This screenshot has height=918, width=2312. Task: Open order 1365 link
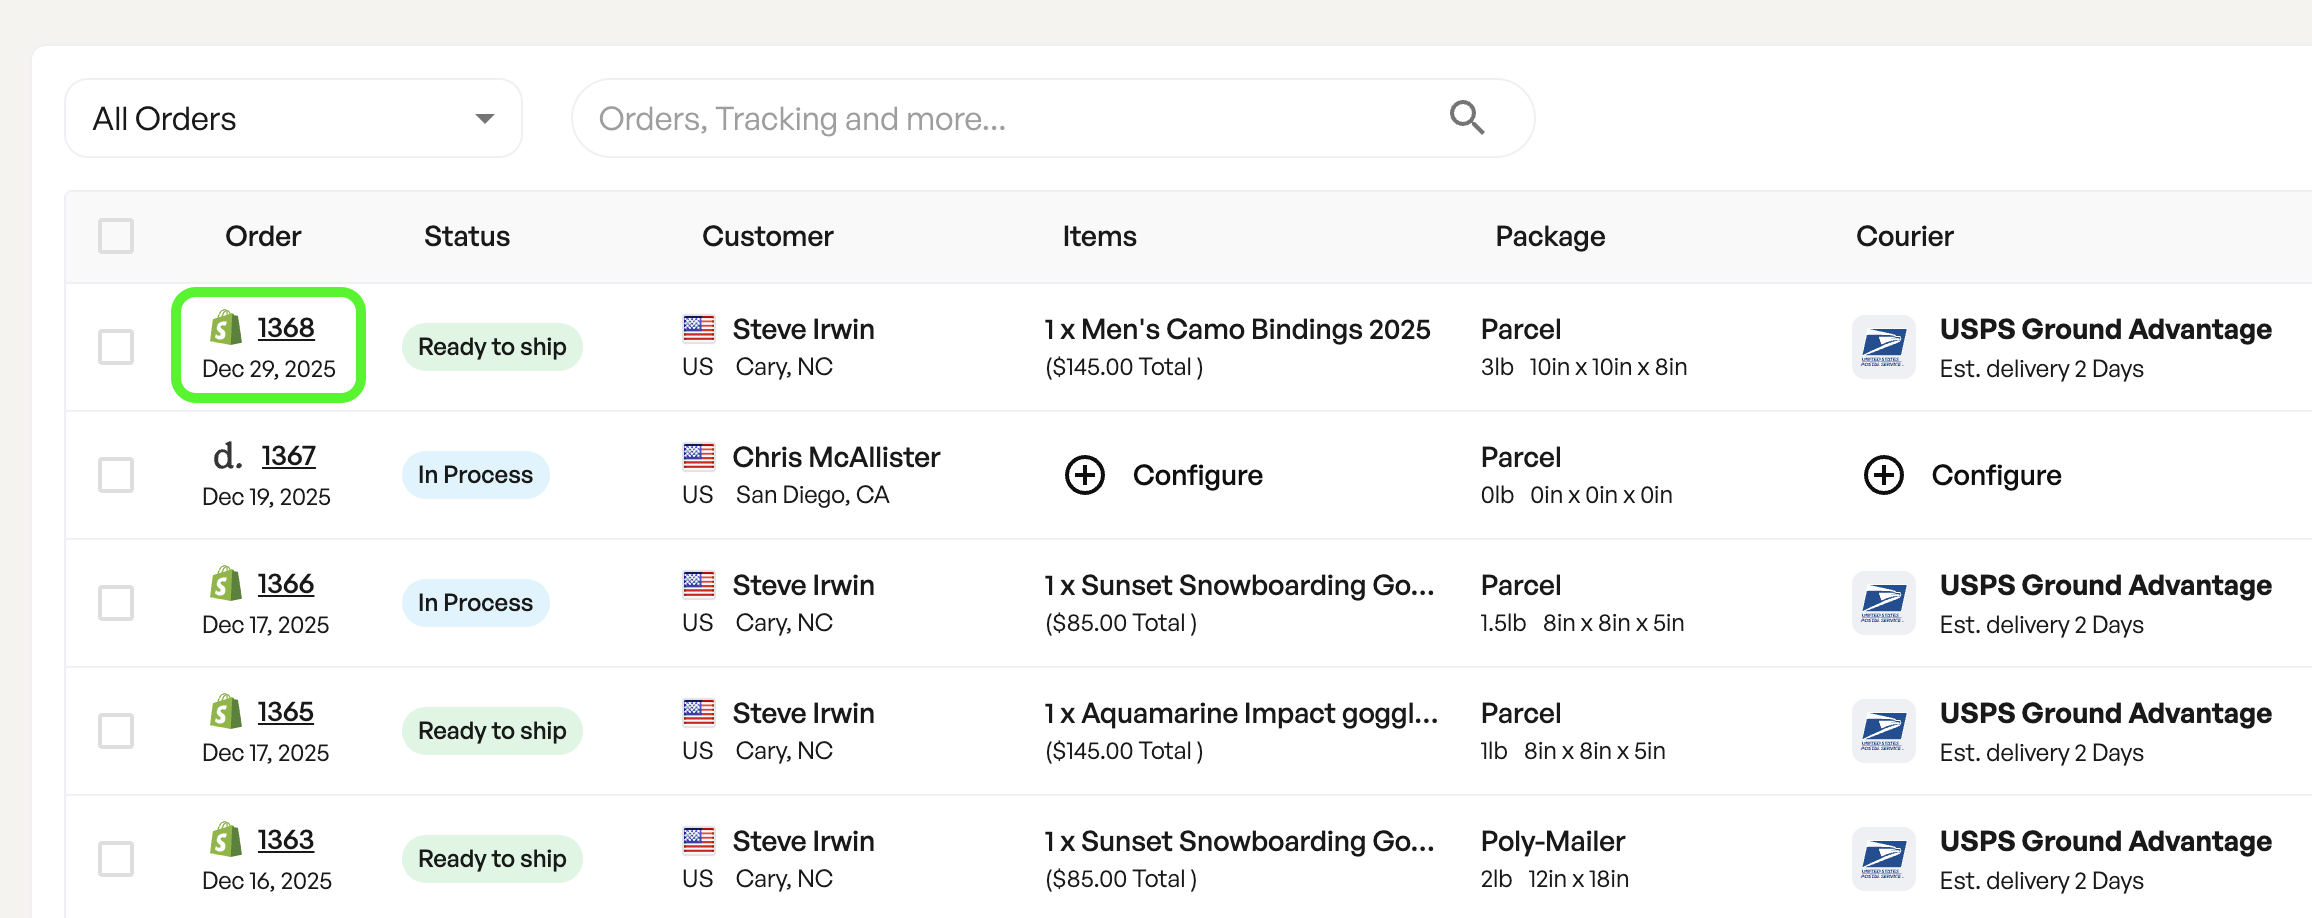285,712
